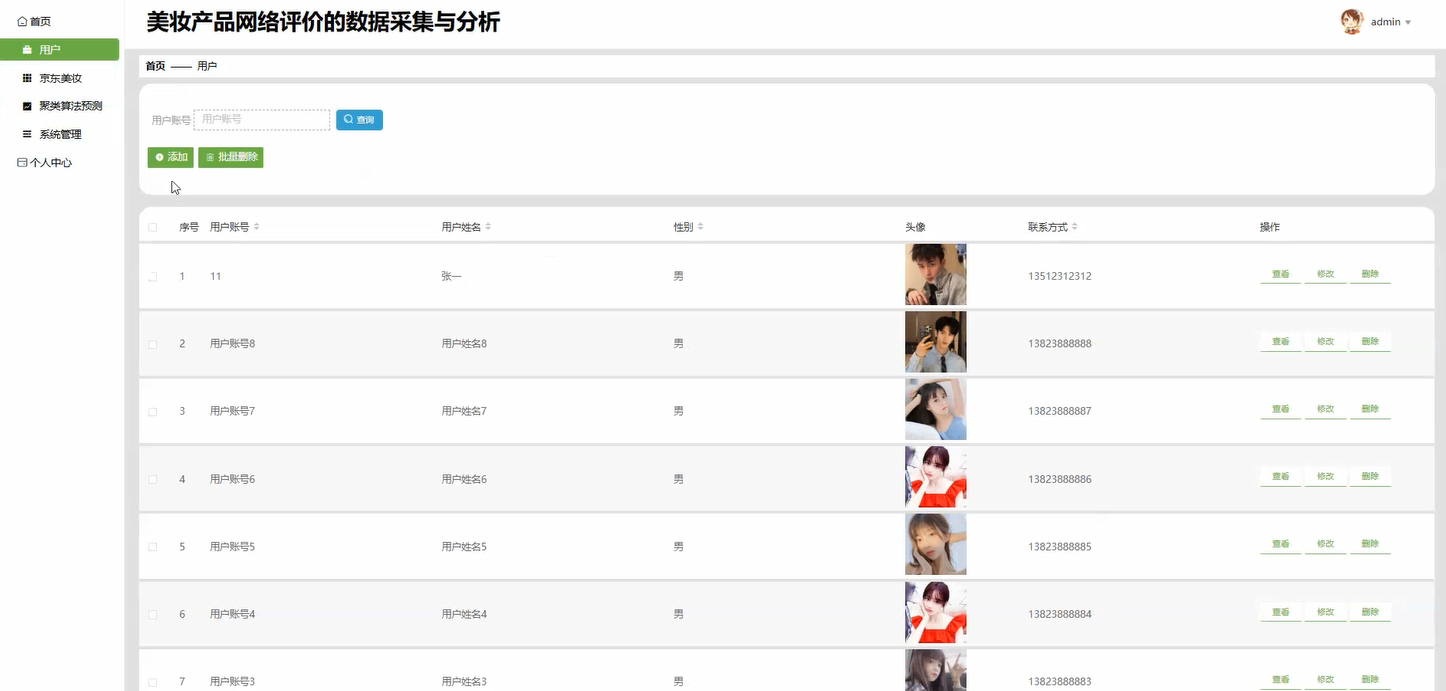
Task: Tick the select-all checkbox in the table header
Action: pos(153,227)
